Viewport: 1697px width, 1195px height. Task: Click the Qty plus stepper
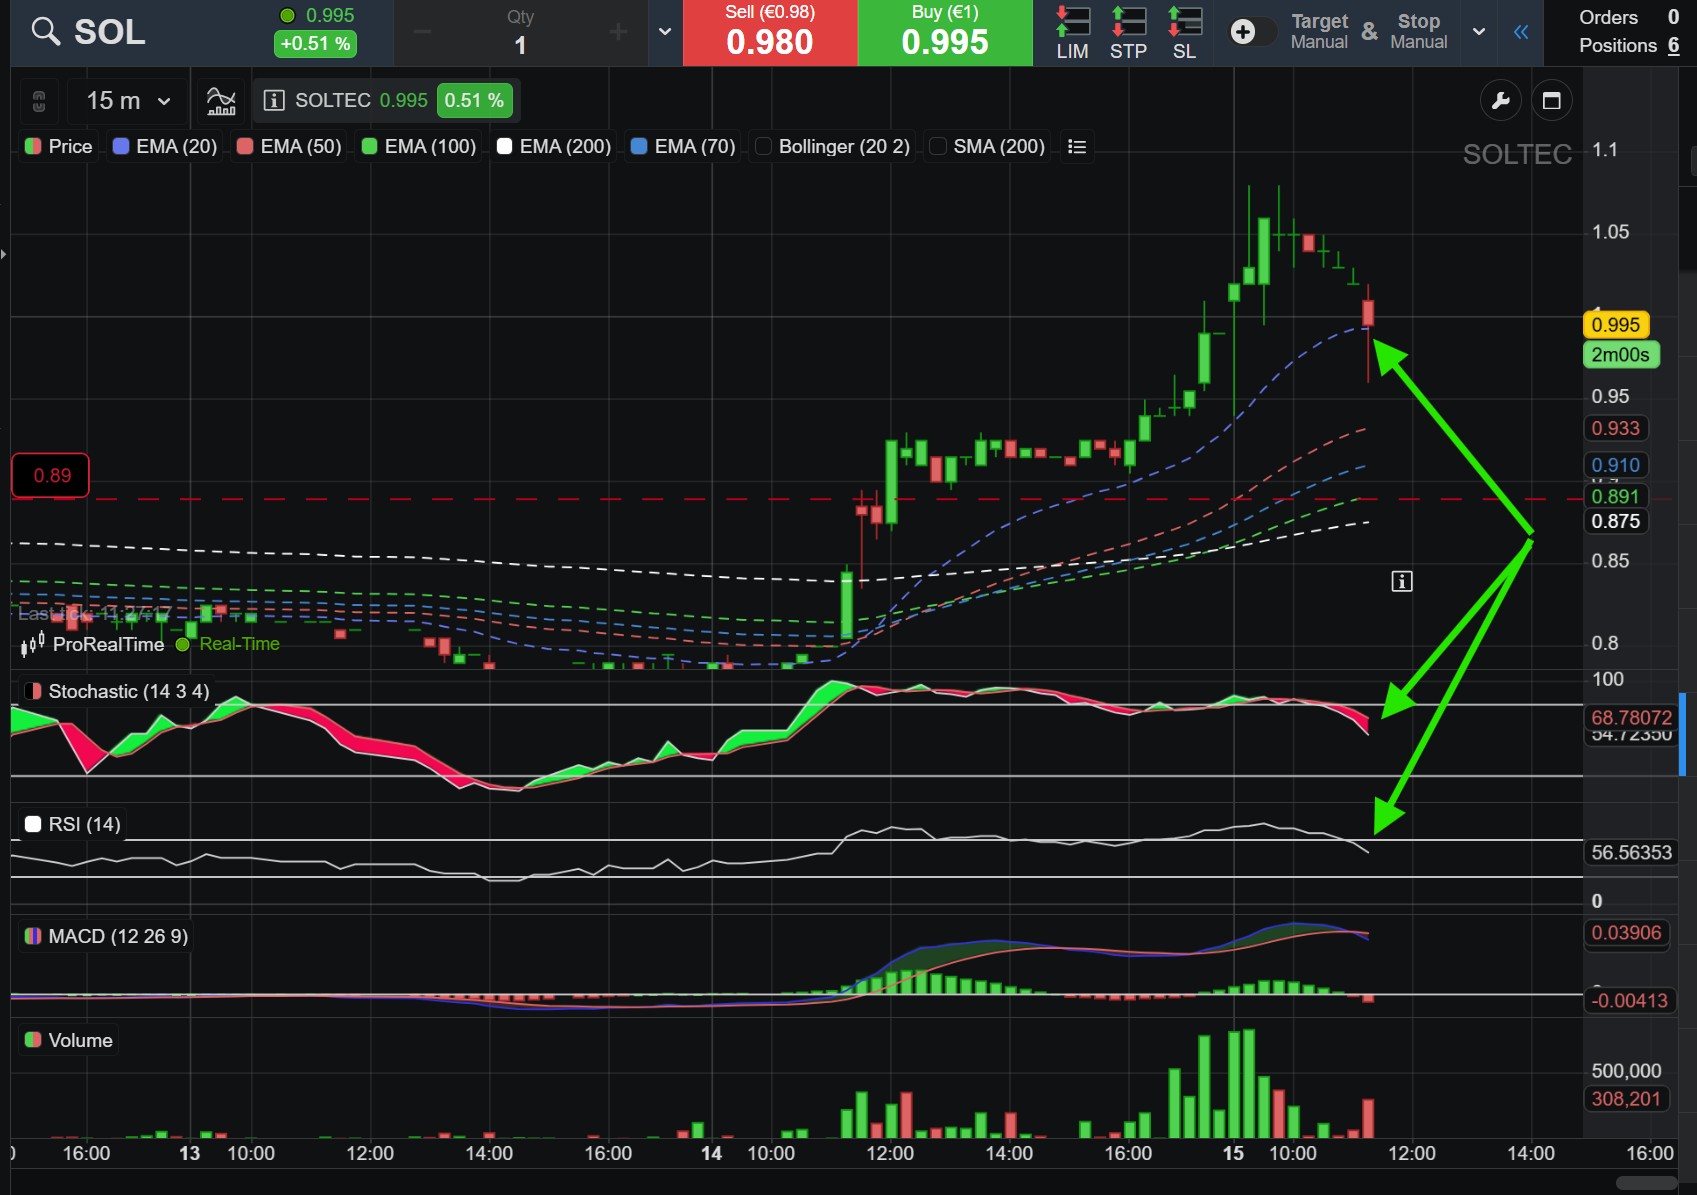[618, 32]
